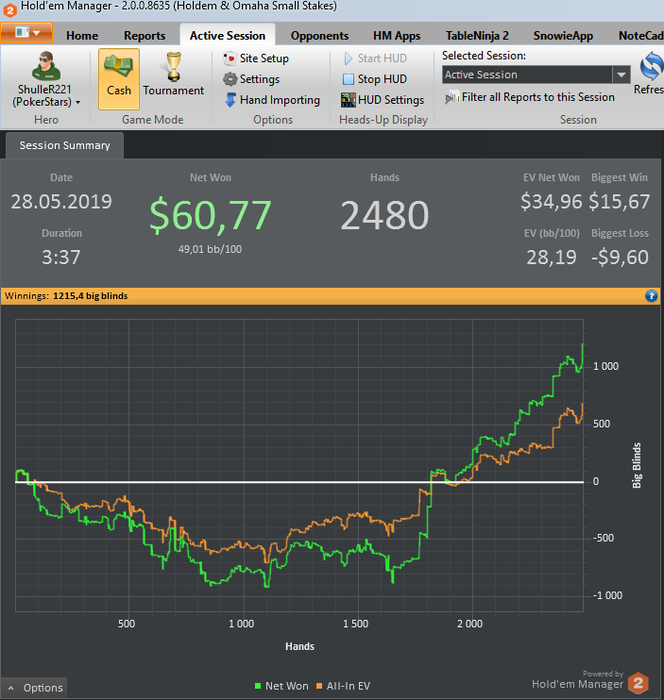
Task: Click the EV bb/100 value 28,19
Action: pyautogui.click(x=551, y=257)
